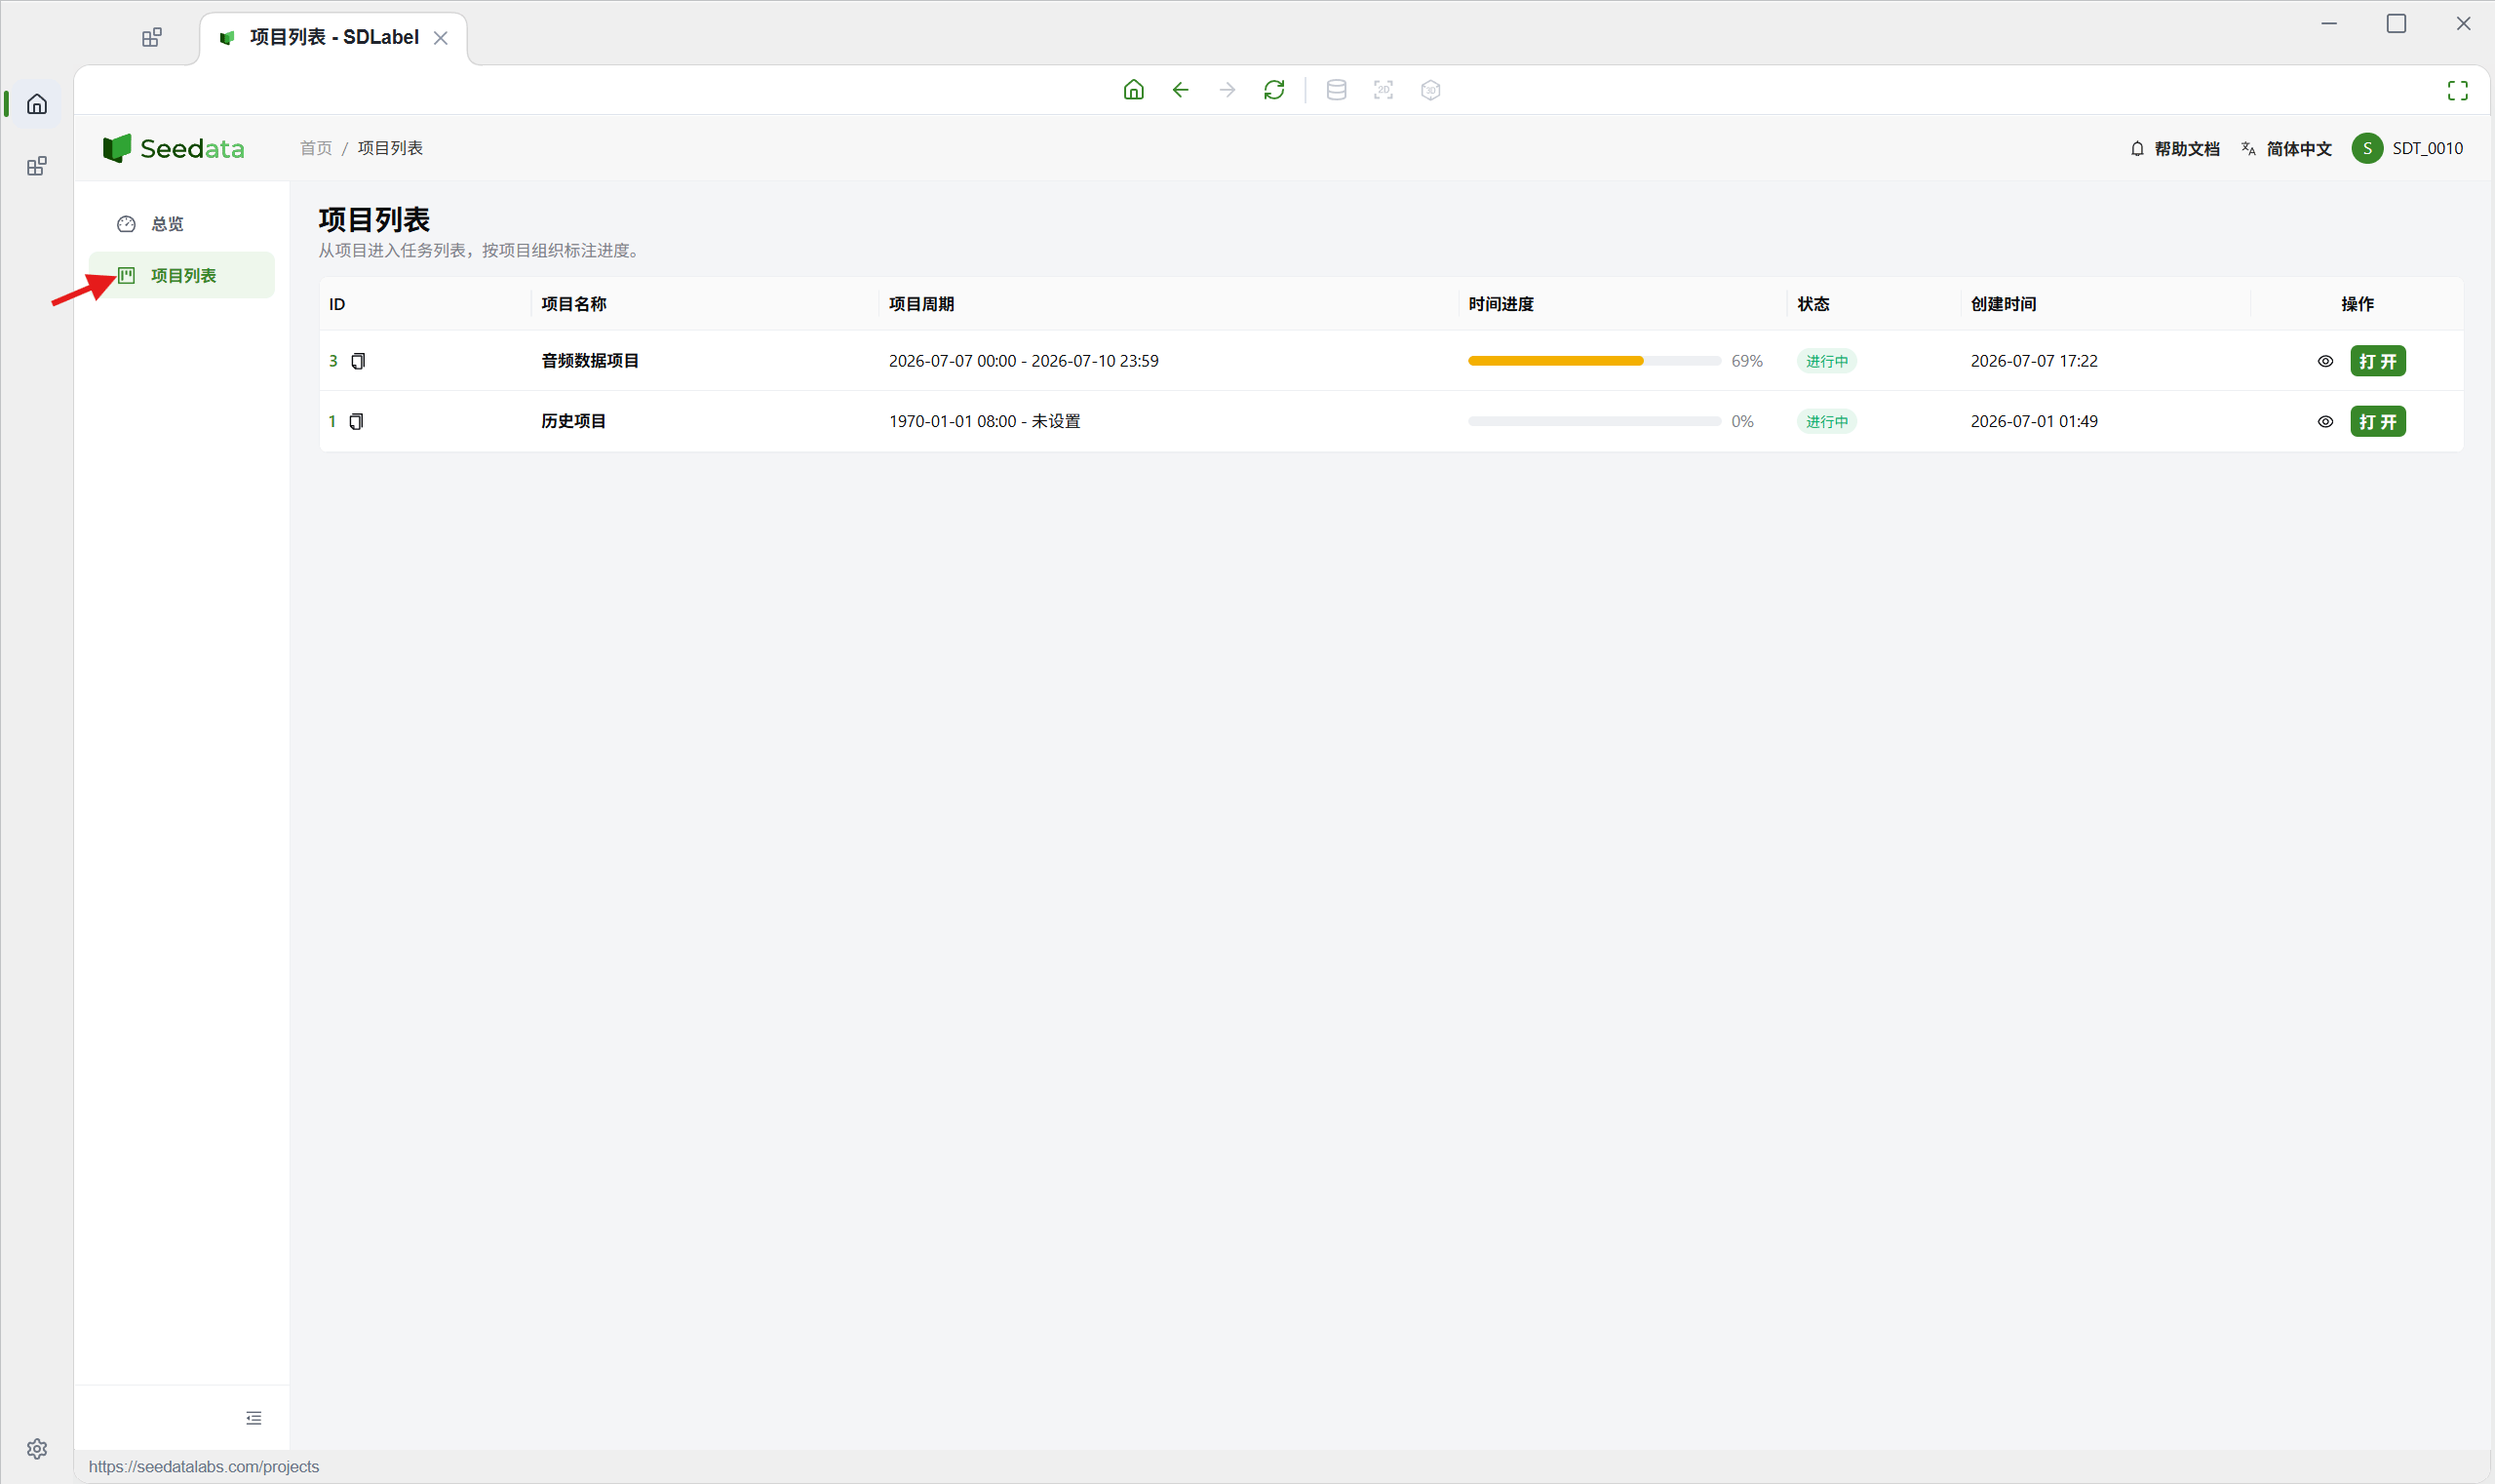View 历史项目 details via eye icon

pos(2325,421)
